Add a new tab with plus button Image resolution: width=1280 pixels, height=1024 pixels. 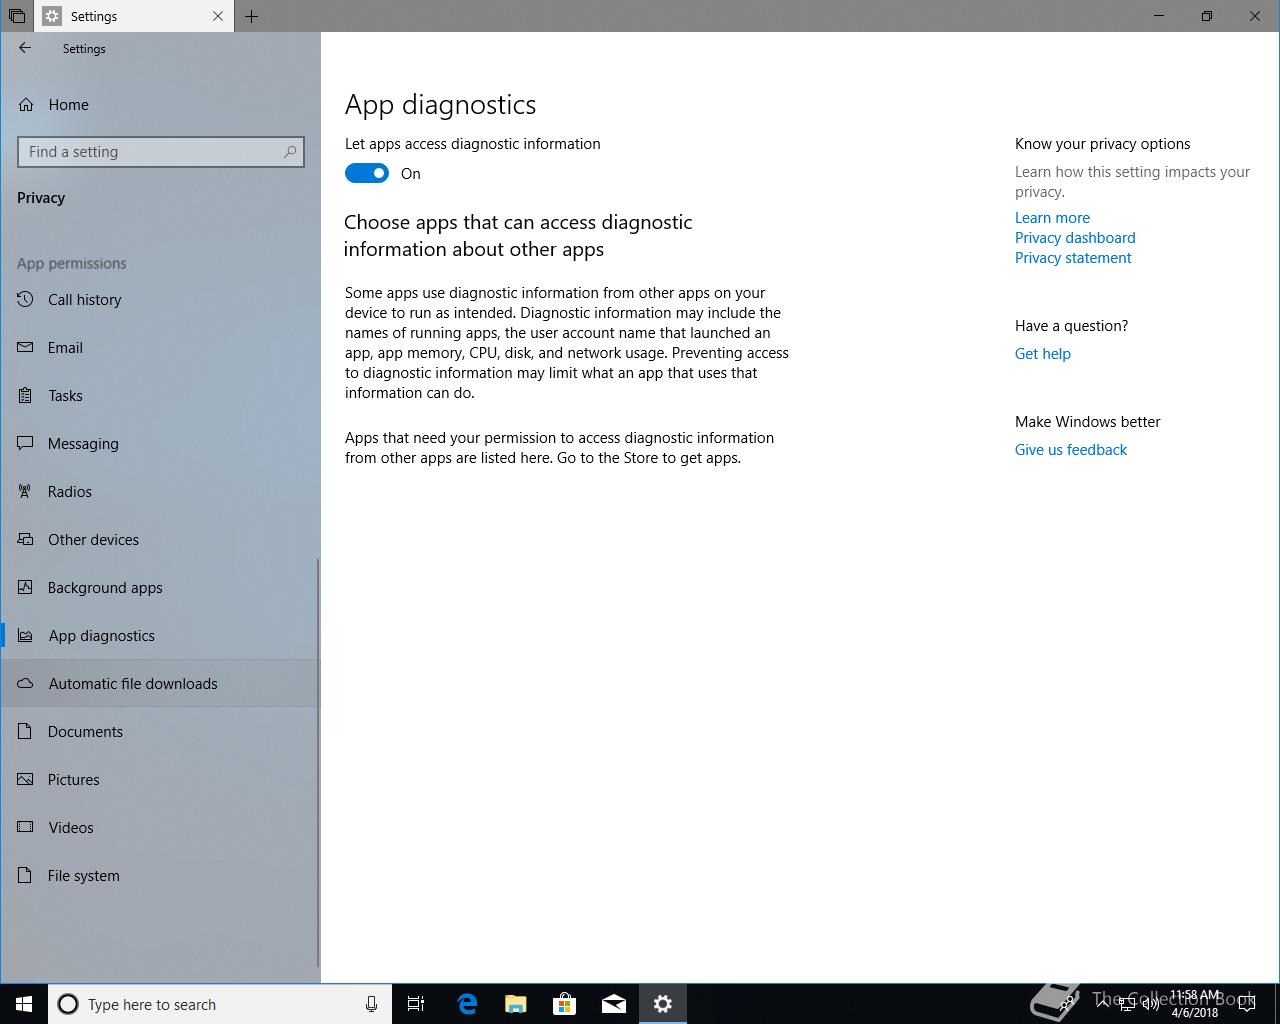(252, 16)
